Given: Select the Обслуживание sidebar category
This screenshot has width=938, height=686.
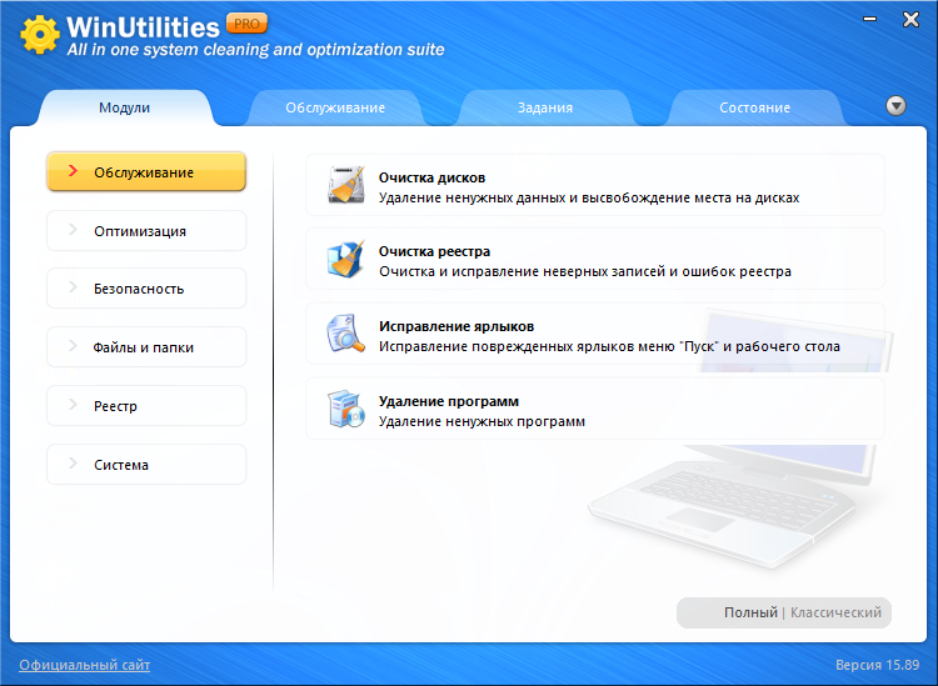Looking at the screenshot, I should point(146,172).
